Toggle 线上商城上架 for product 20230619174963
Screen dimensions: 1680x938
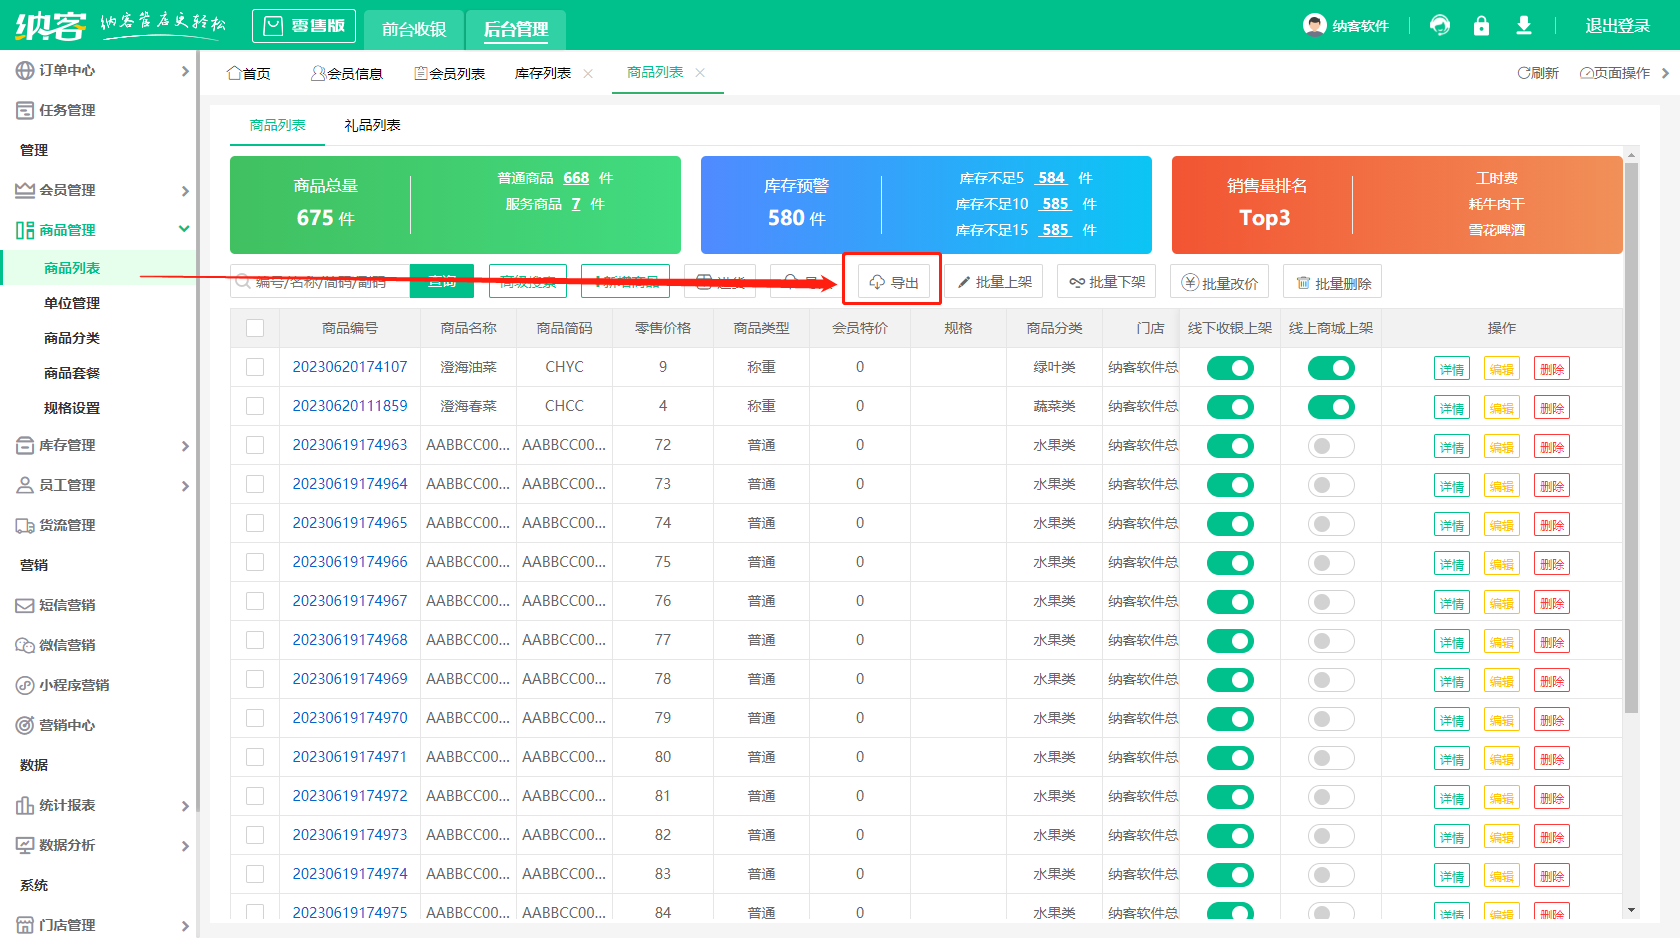click(1330, 446)
